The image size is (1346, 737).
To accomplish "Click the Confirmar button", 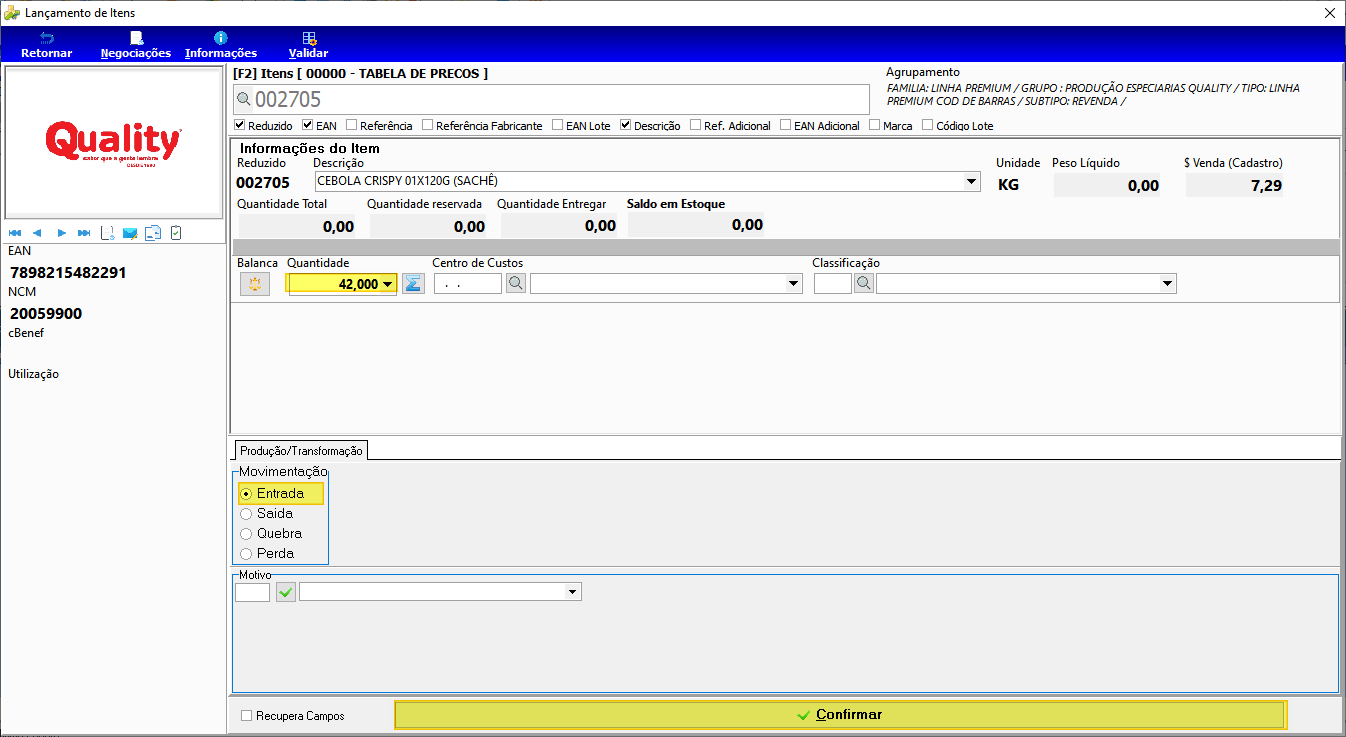I will (x=840, y=715).
